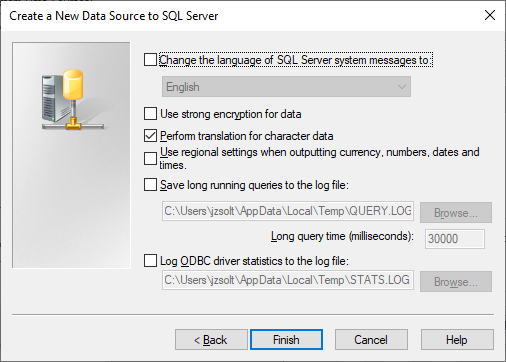Click the language dropdown chevron arrow
This screenshot has width=506, height=362.
click(x=402, y=87)
